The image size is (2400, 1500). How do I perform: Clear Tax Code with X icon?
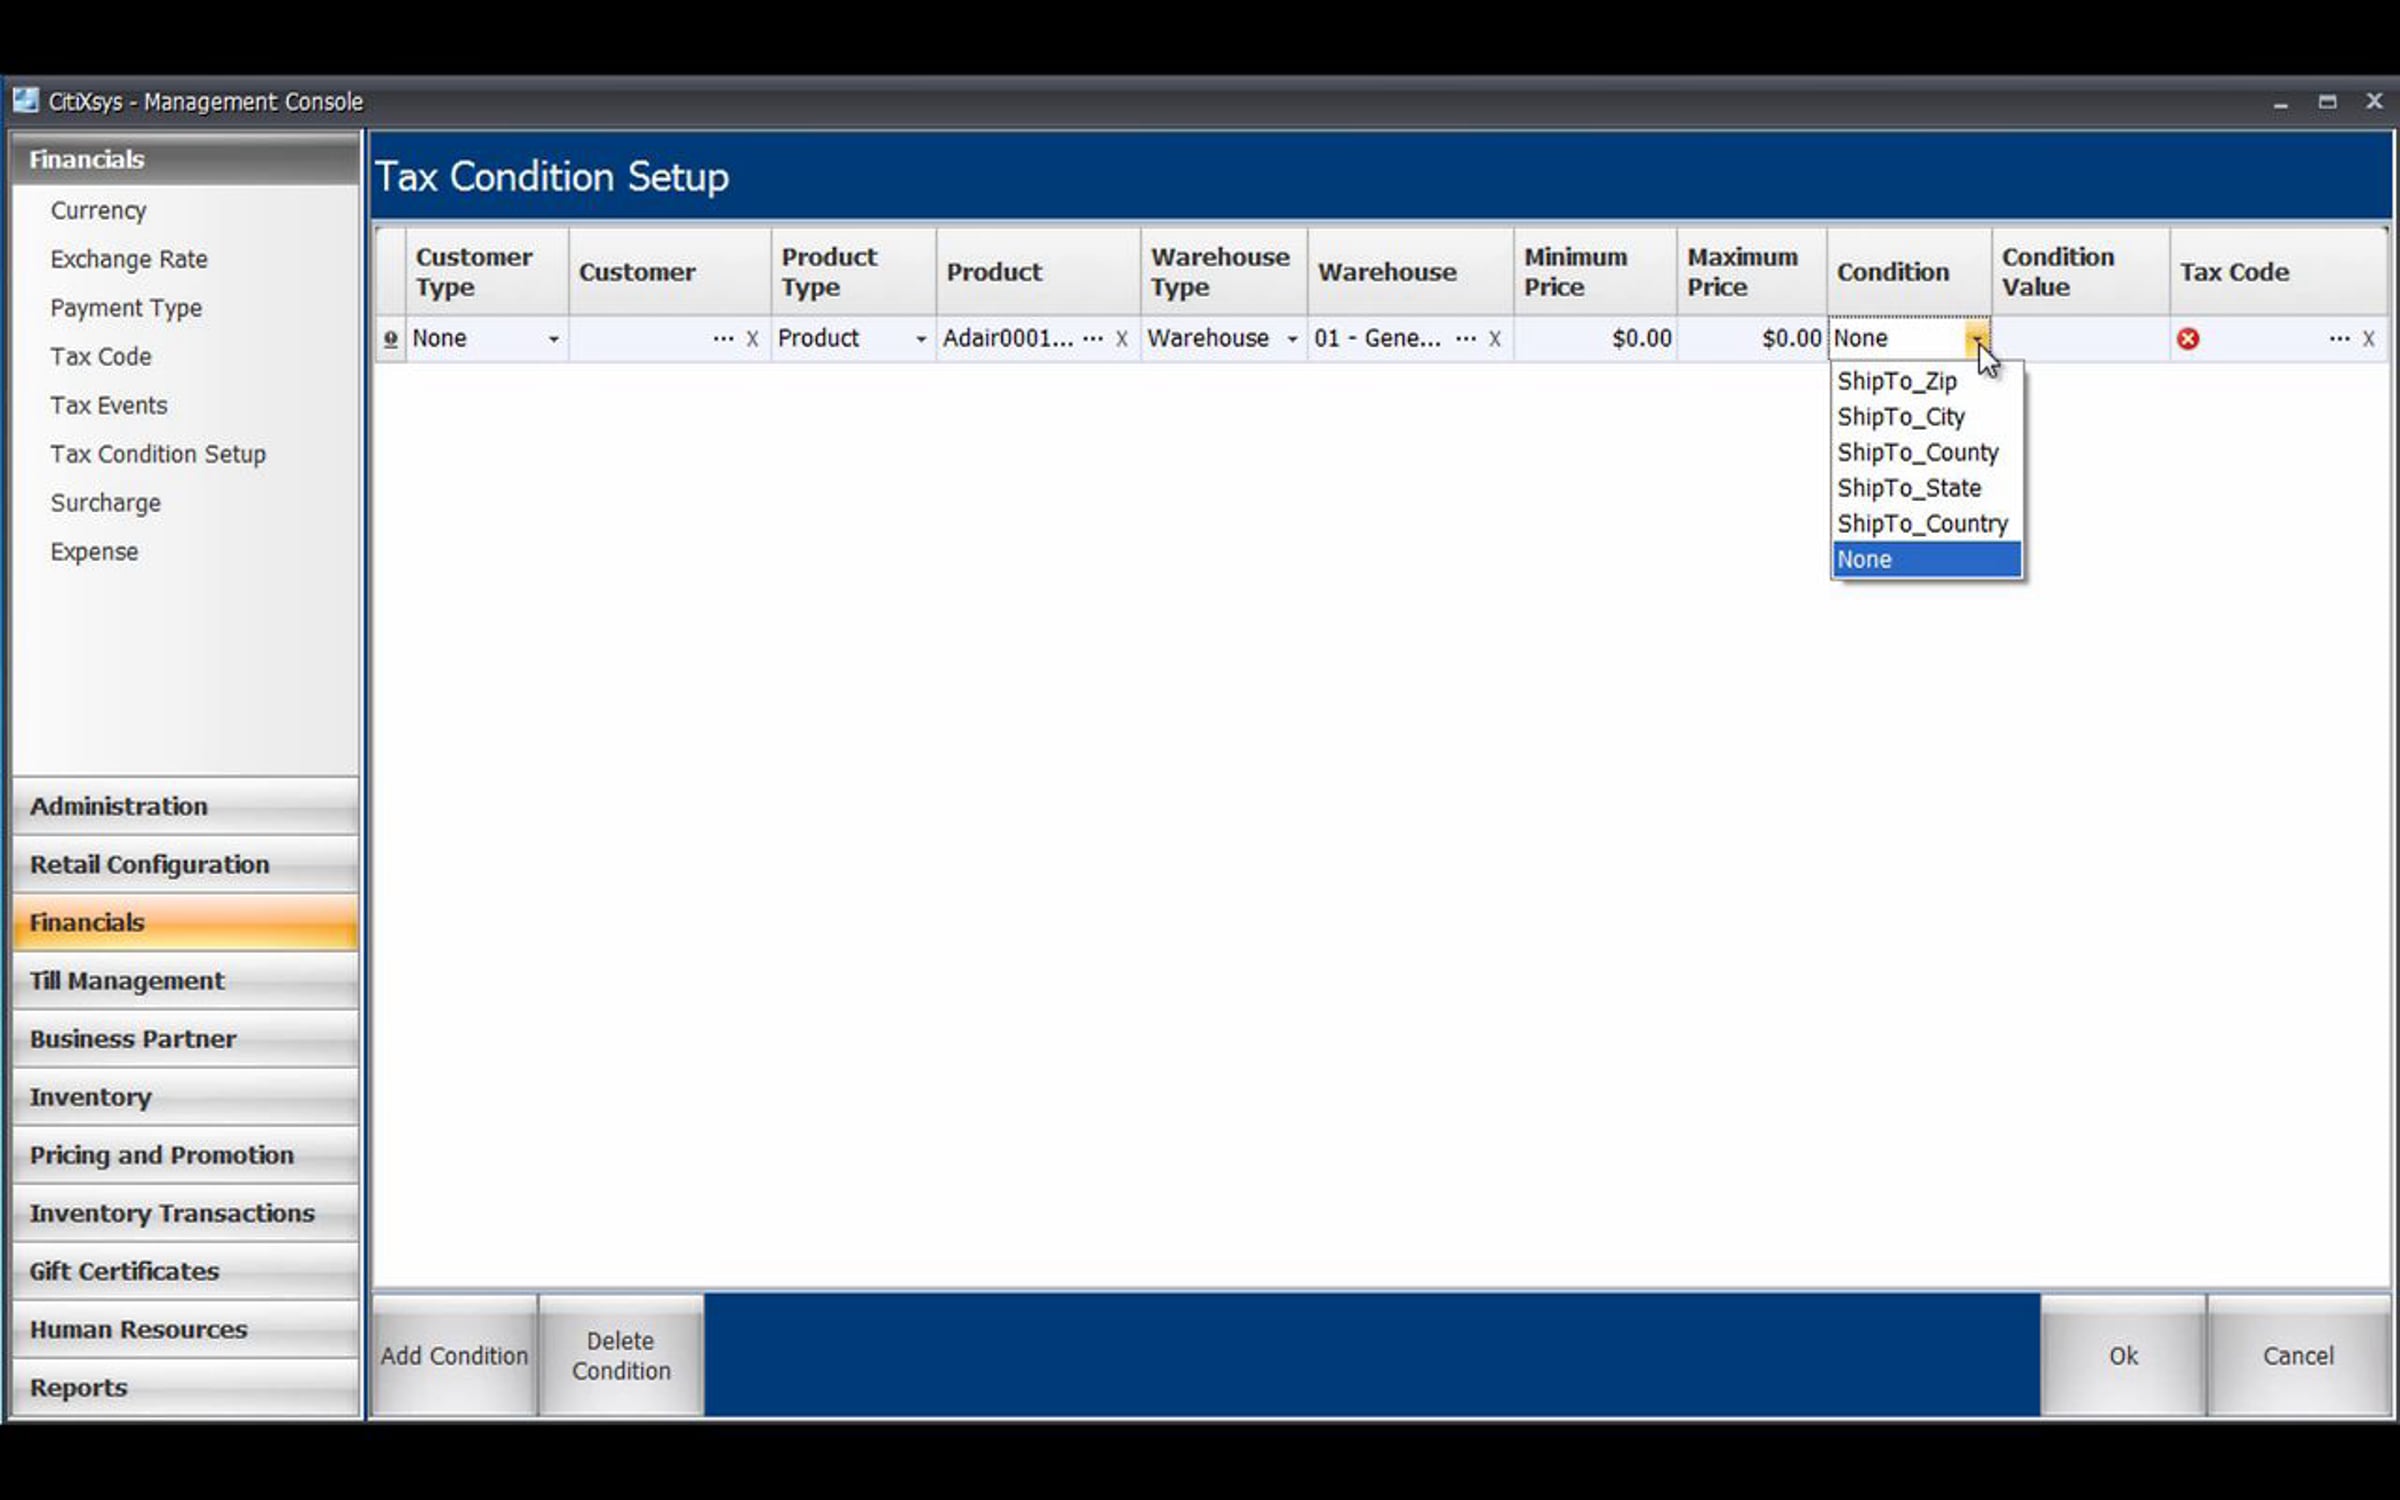click(2368, 339)
